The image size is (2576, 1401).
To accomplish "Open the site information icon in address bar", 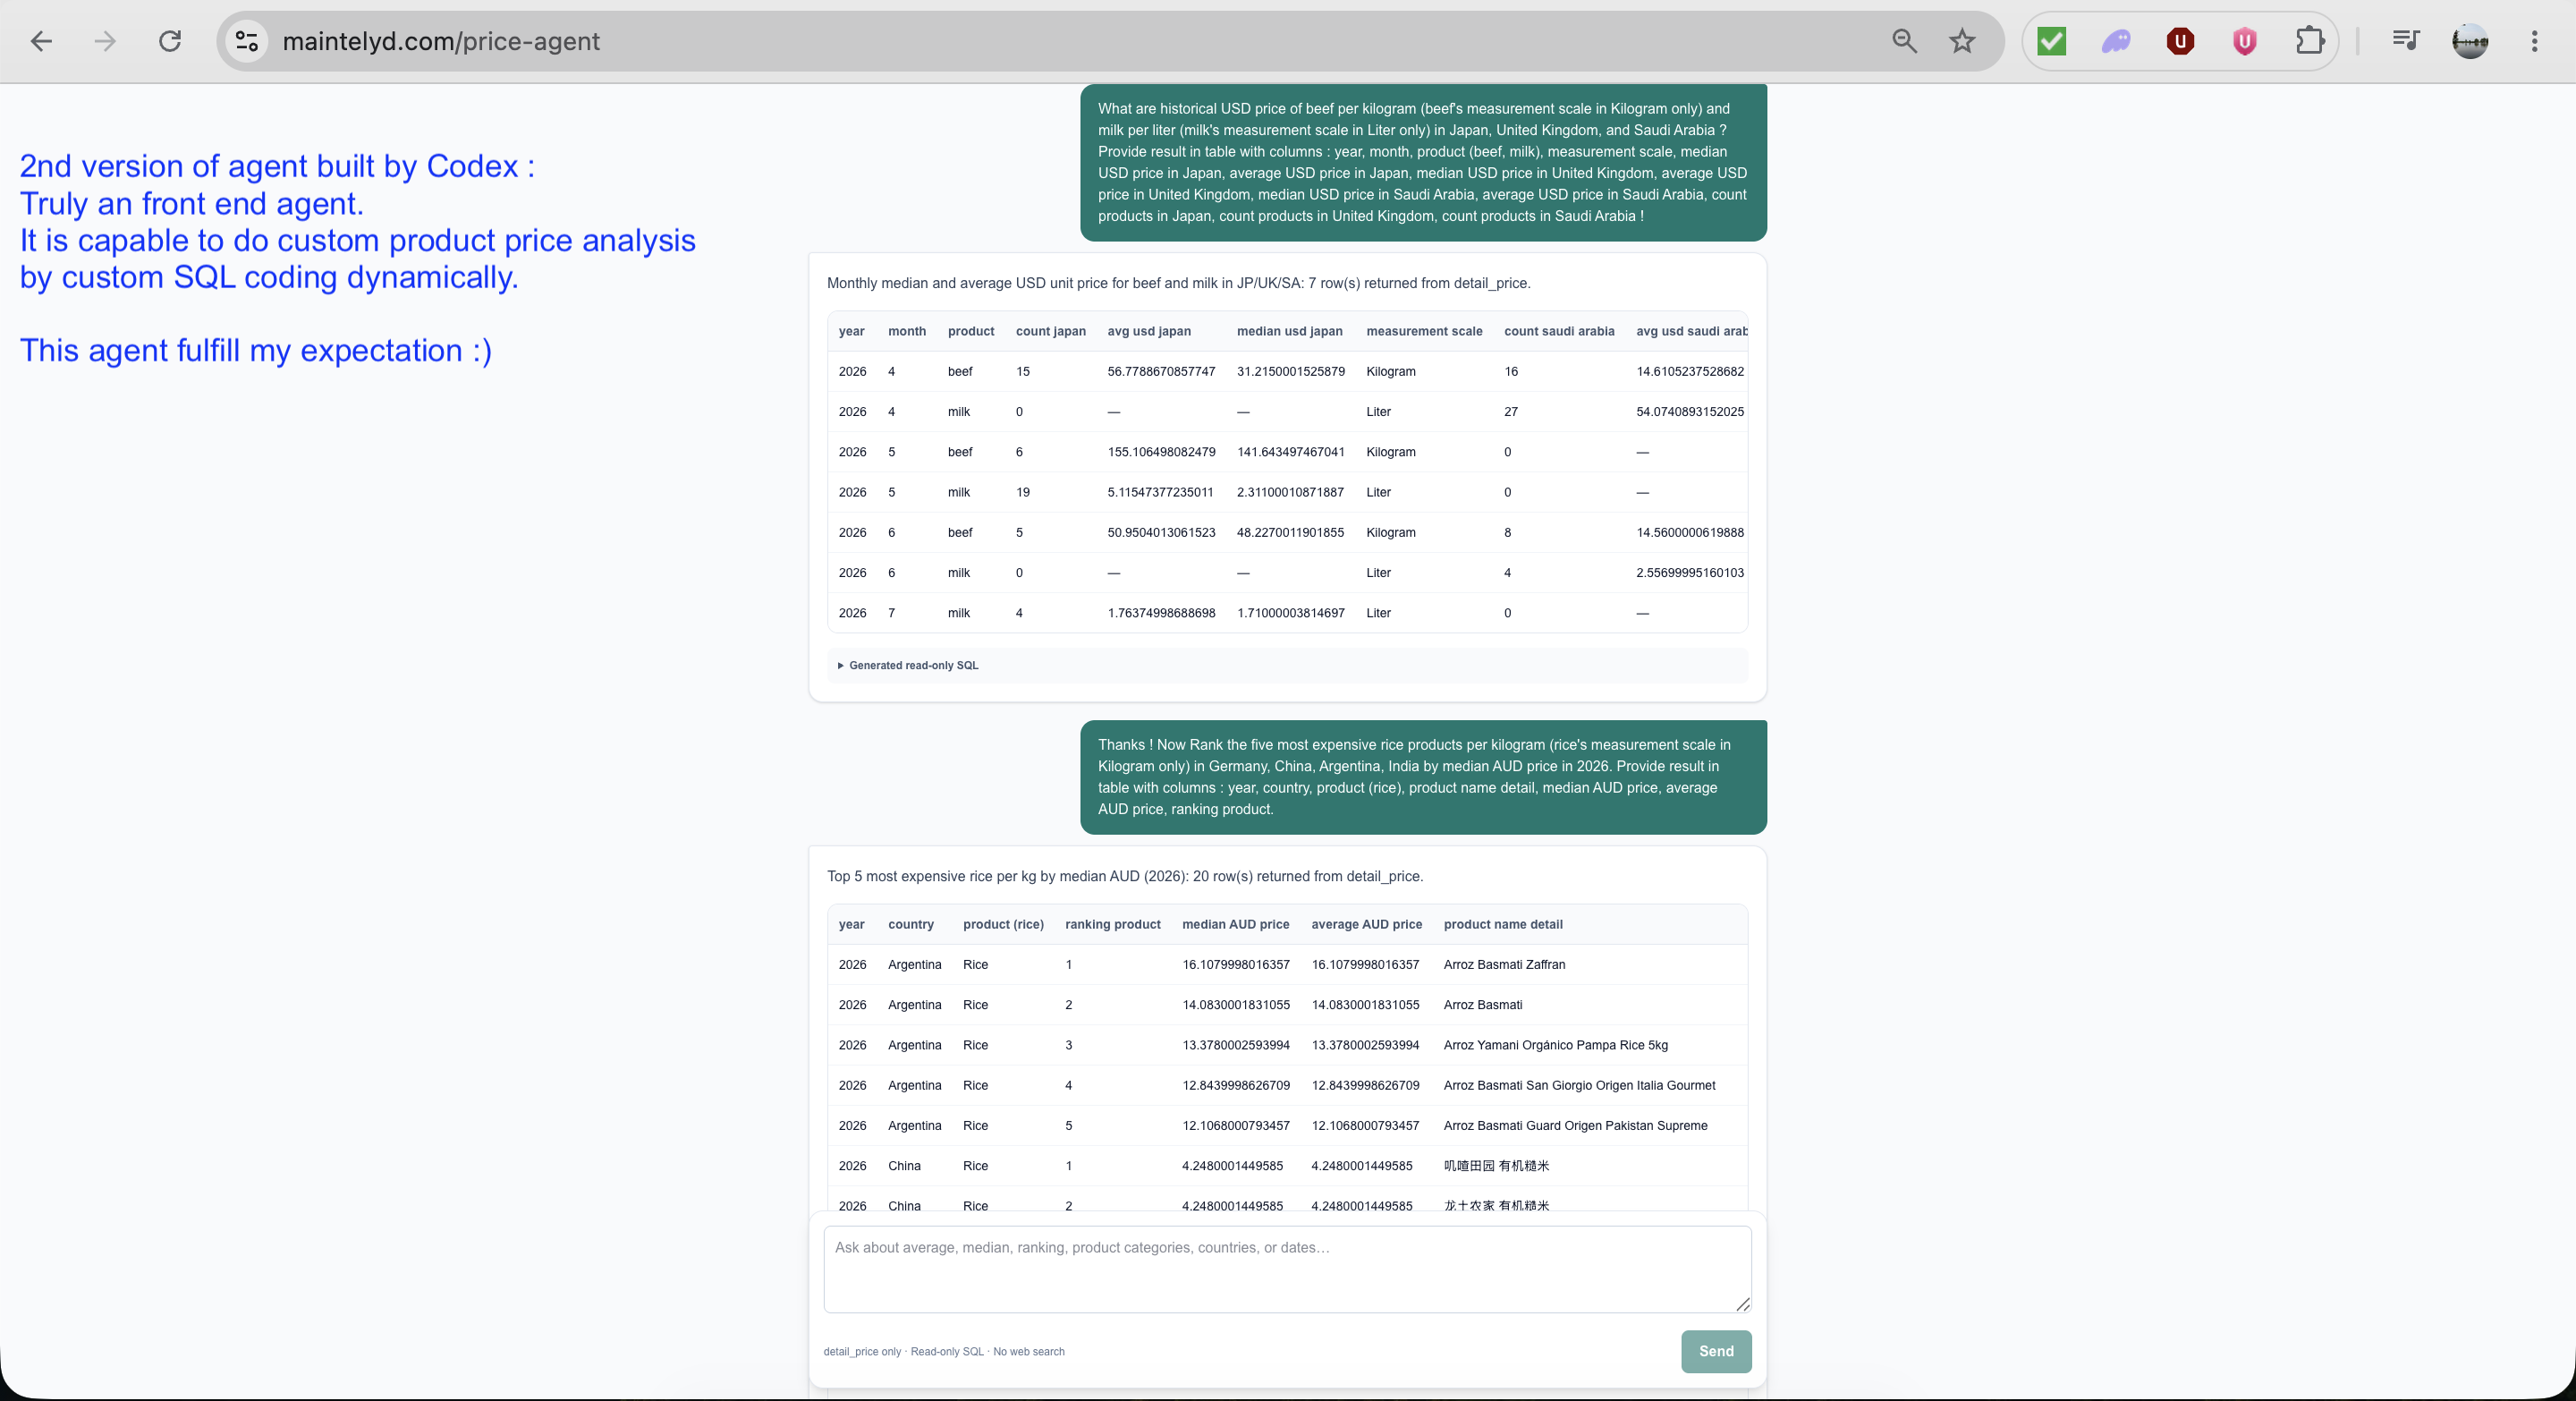I will pyautogui.click(x=247, y=41).
